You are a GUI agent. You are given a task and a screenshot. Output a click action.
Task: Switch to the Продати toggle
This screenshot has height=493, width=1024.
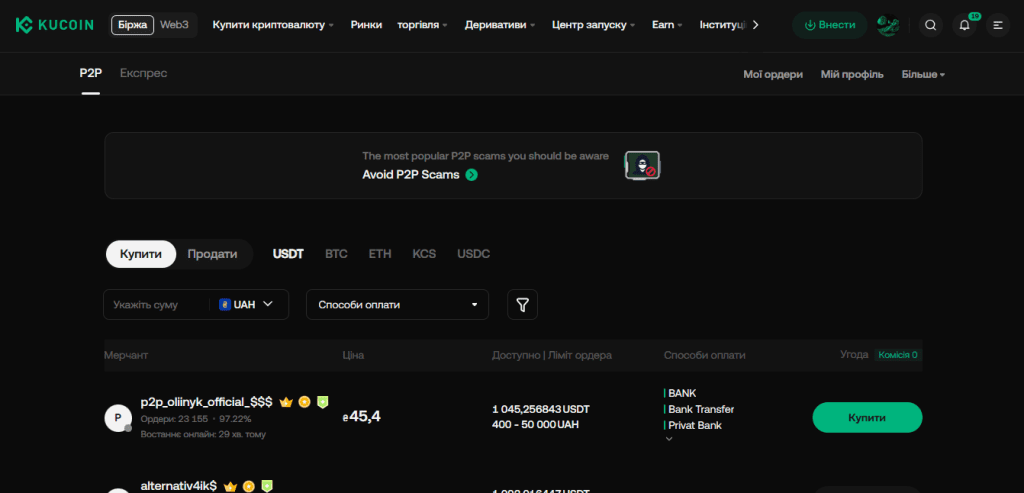coord(212,254)
